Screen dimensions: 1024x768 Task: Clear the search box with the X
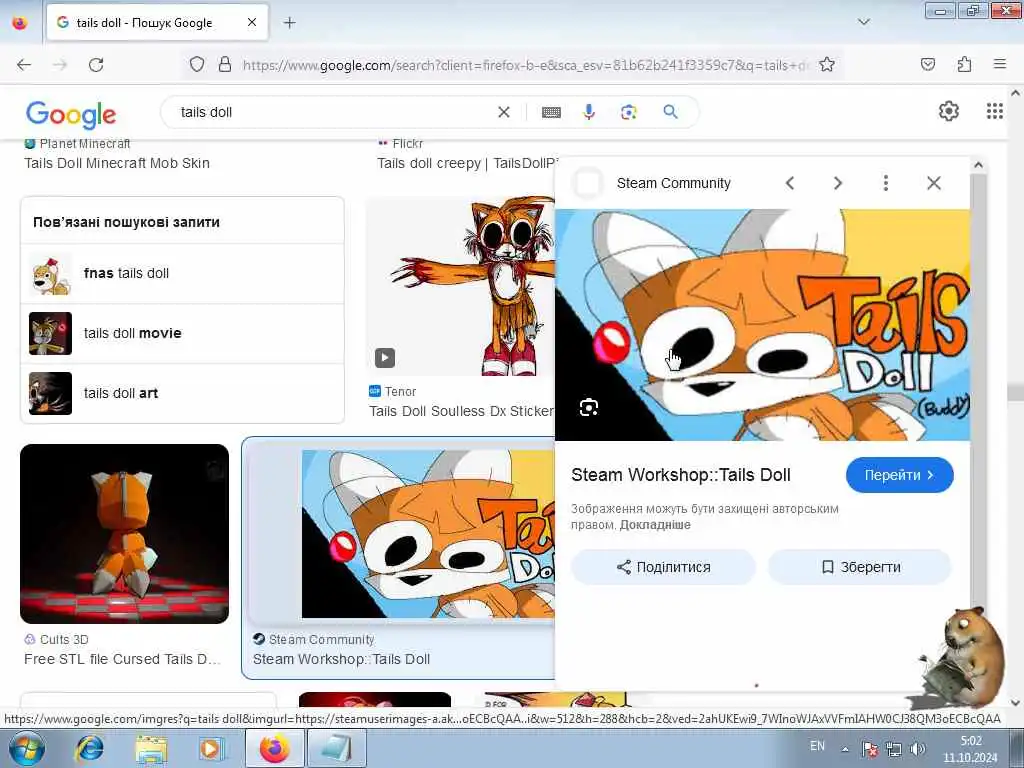click(x=504, y=112)
